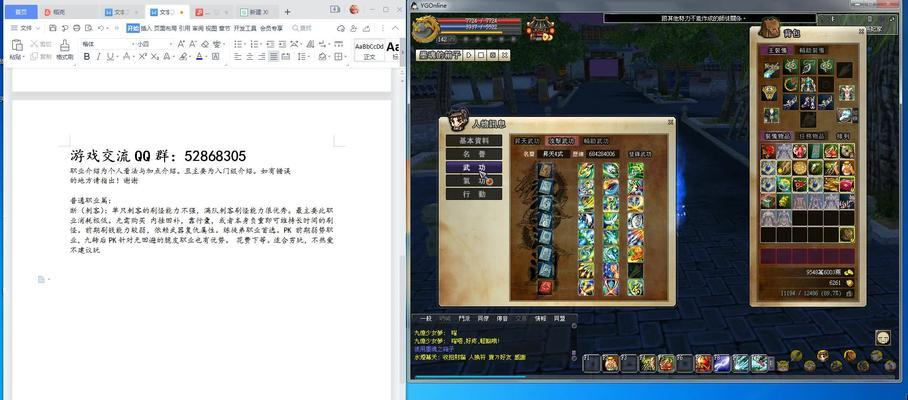Open the 开发工具 ribbon tab
Viewport: 908px width, 400px height.
point(245,28)
